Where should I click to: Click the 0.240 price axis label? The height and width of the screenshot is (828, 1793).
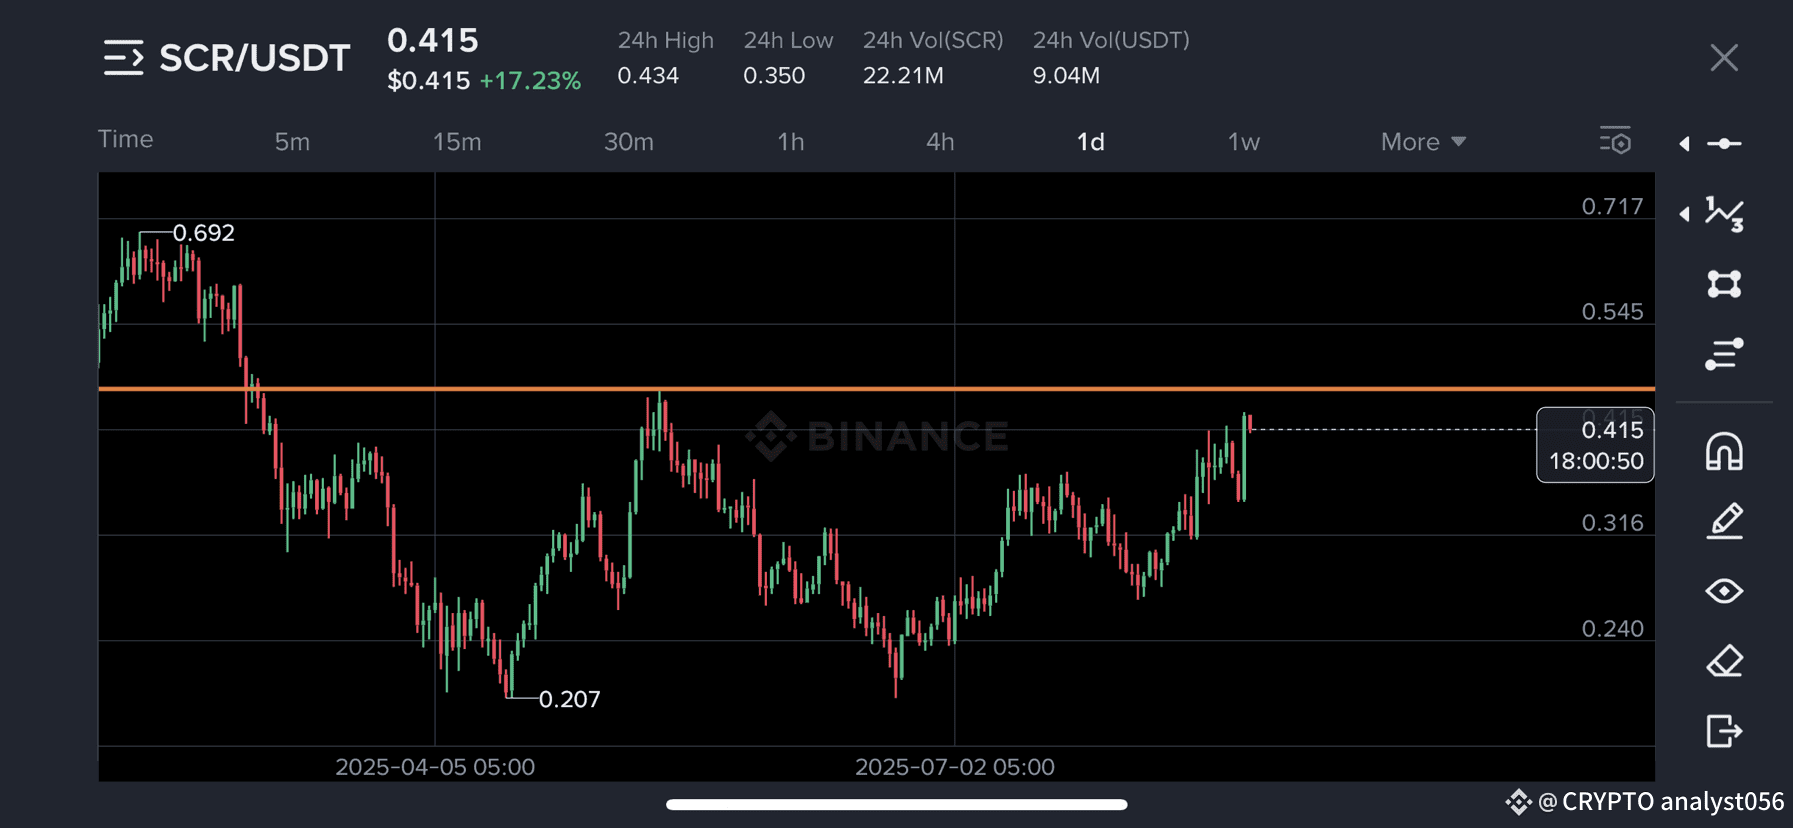(1612, 629)
